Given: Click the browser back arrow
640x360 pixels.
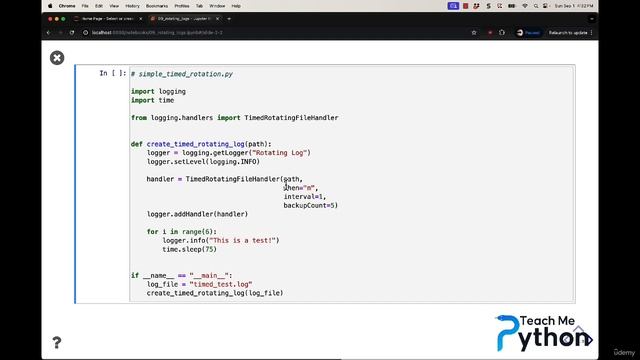Looking at the screenshot, I should [x=49, y=33].
